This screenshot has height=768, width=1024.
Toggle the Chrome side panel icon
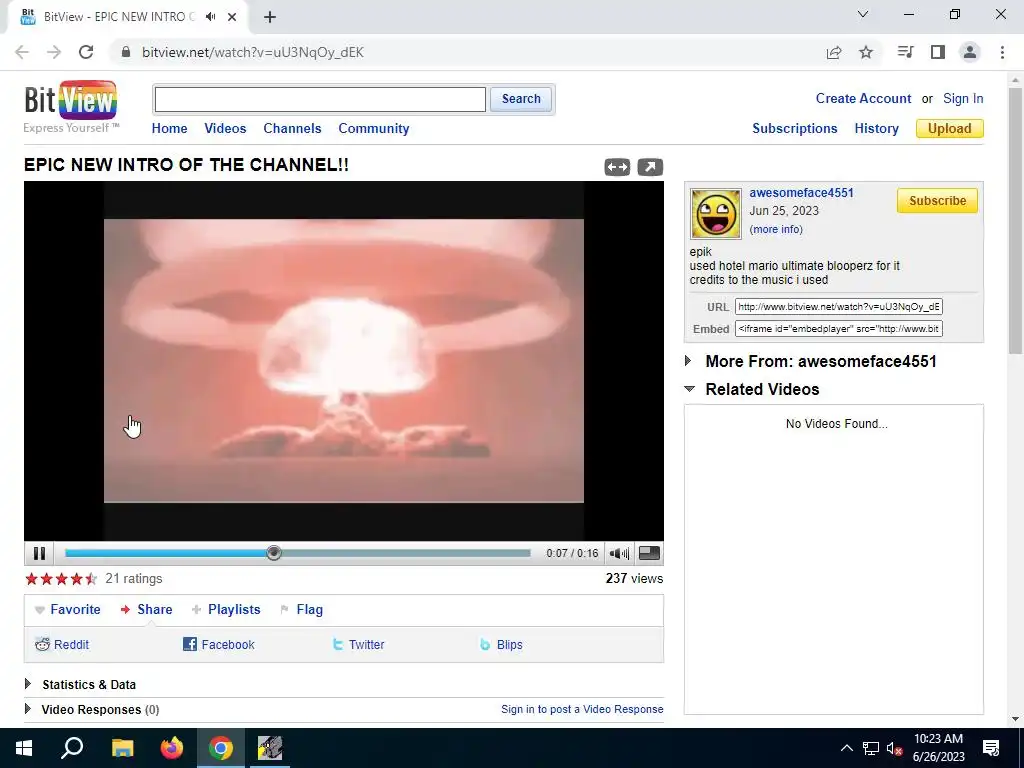(x=938, y=52)
